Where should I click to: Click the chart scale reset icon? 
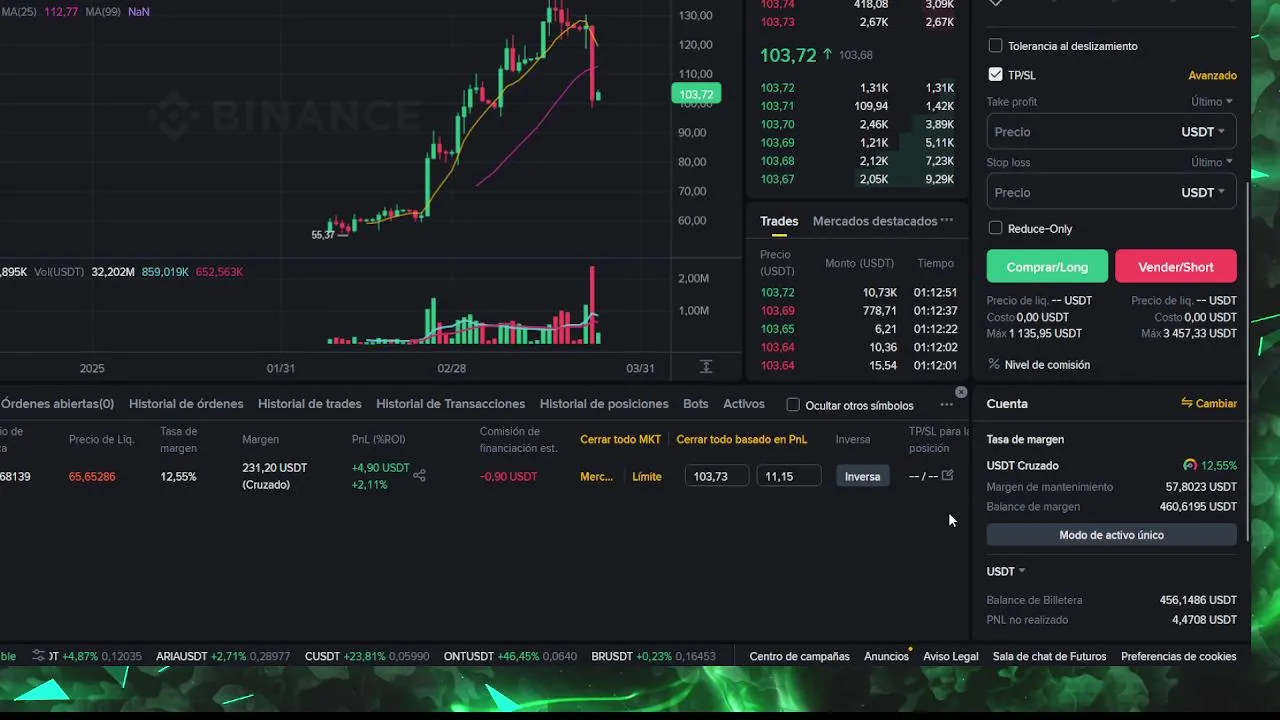(x=706, y=367)
